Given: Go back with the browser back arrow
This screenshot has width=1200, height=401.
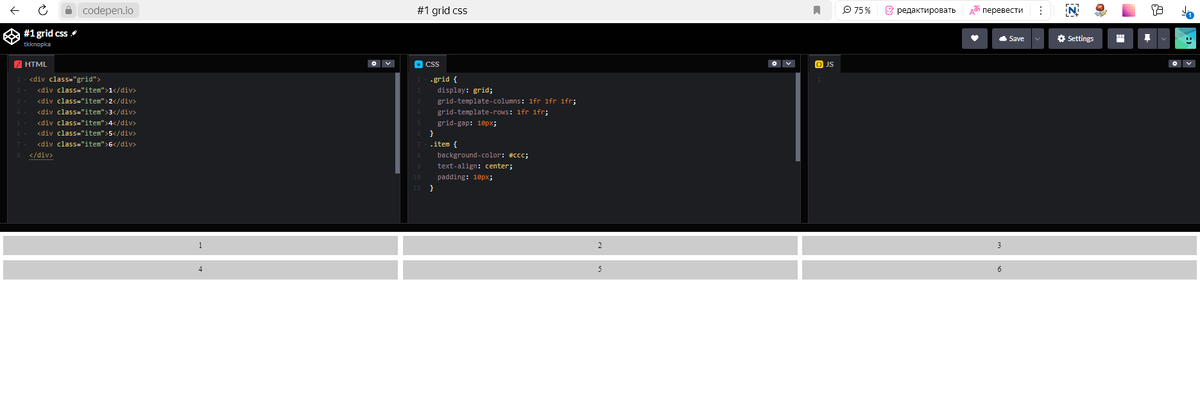Looking at the screenshot, I should [x=14, y=10].
